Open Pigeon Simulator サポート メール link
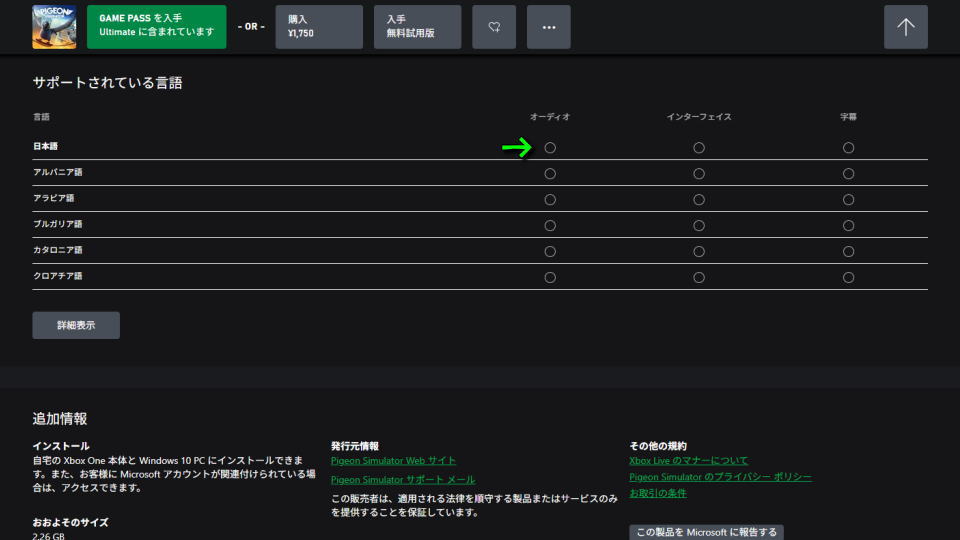960x540 pixels. (403, 480)
